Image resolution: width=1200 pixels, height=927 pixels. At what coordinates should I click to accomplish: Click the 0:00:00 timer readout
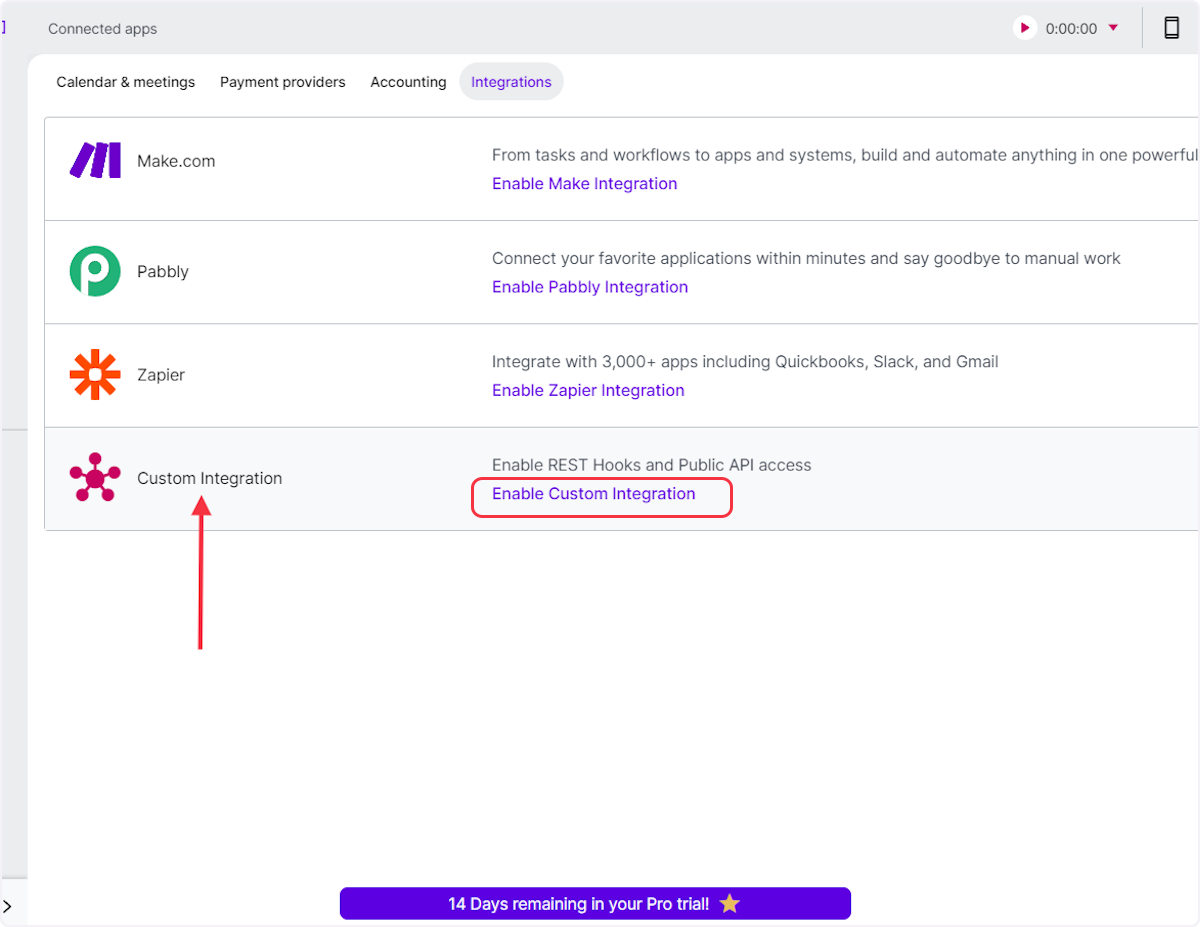(1071, 29)
